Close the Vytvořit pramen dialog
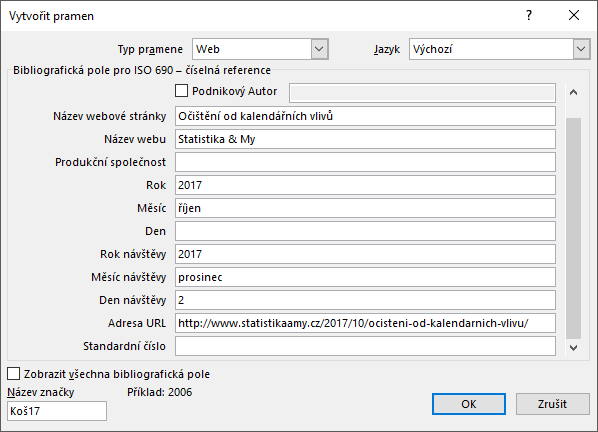The height and width of the screenshot is (432, 598). point(574,15)
